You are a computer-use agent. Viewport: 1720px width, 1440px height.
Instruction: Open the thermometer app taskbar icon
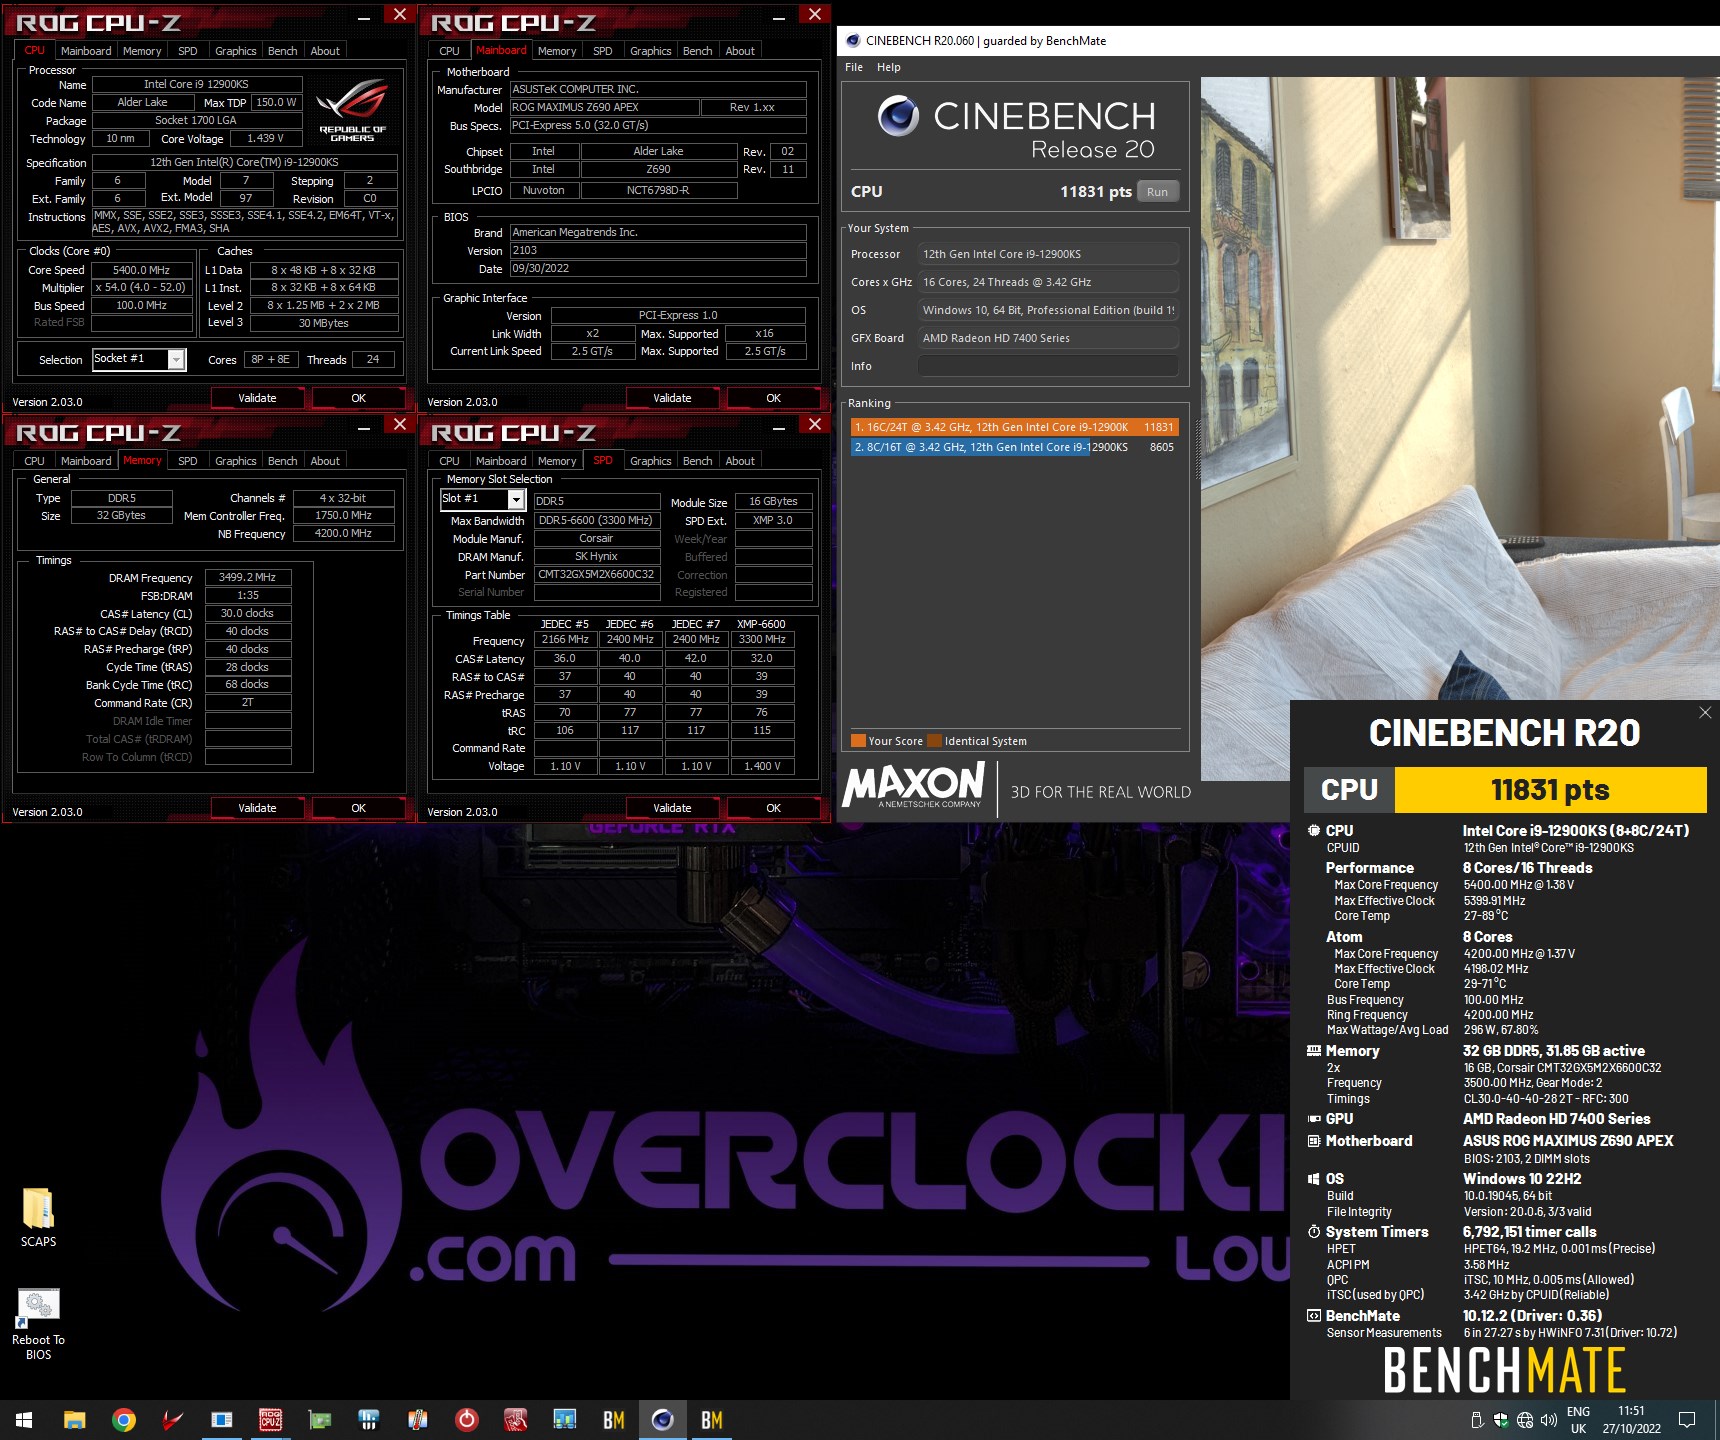(418, 1420)
